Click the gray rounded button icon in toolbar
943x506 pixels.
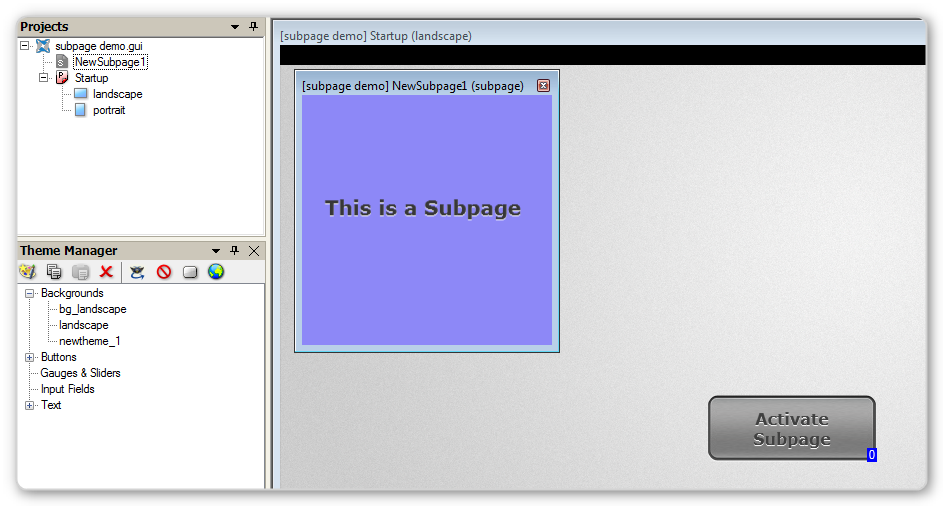(x=190, y=272)
